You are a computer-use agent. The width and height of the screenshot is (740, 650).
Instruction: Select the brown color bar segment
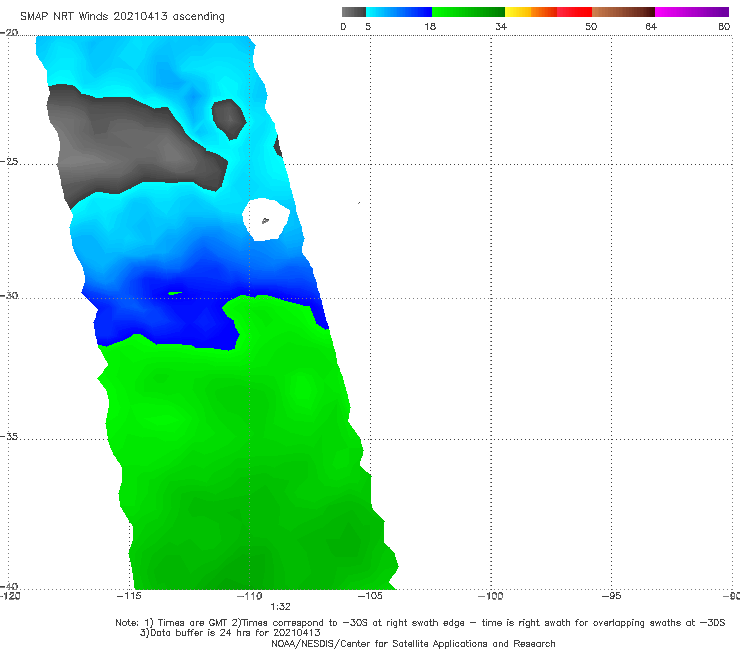tap(623, 12)
